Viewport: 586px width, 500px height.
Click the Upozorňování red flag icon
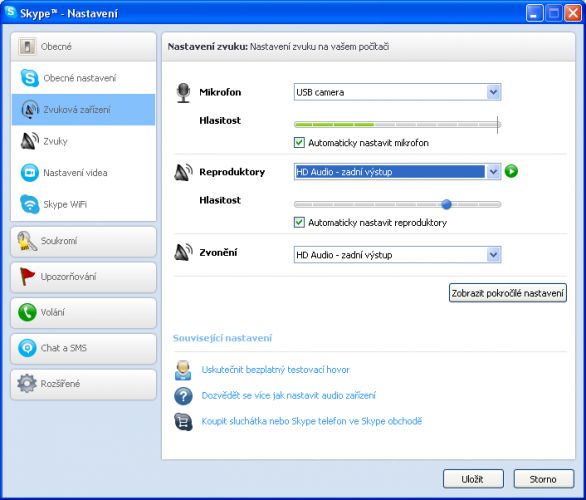pyautogui.click(x=27, y=277)
